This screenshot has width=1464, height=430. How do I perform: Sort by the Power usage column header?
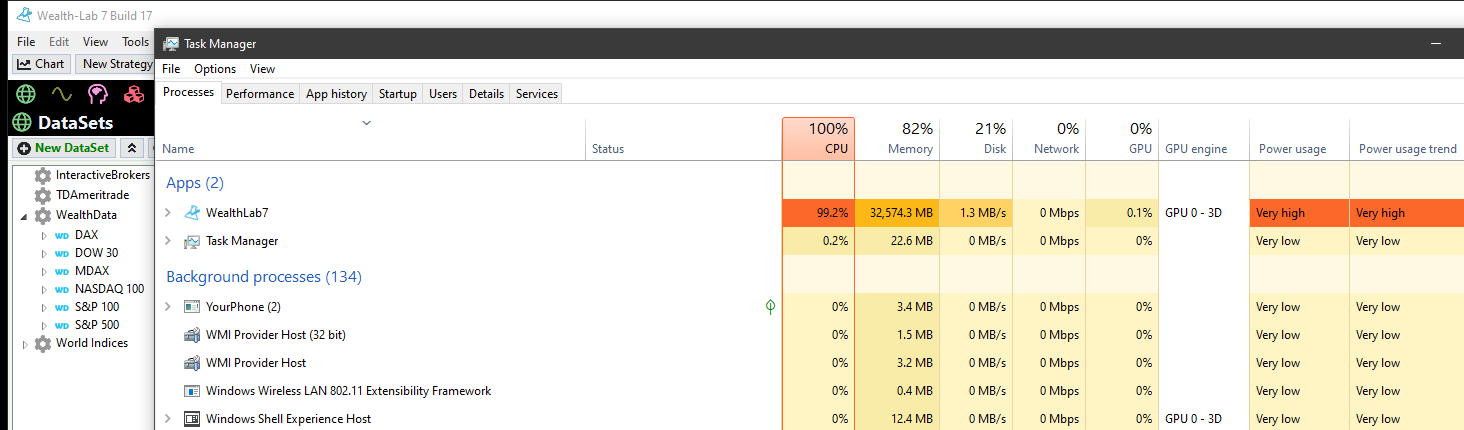[x=1299, y=139]
